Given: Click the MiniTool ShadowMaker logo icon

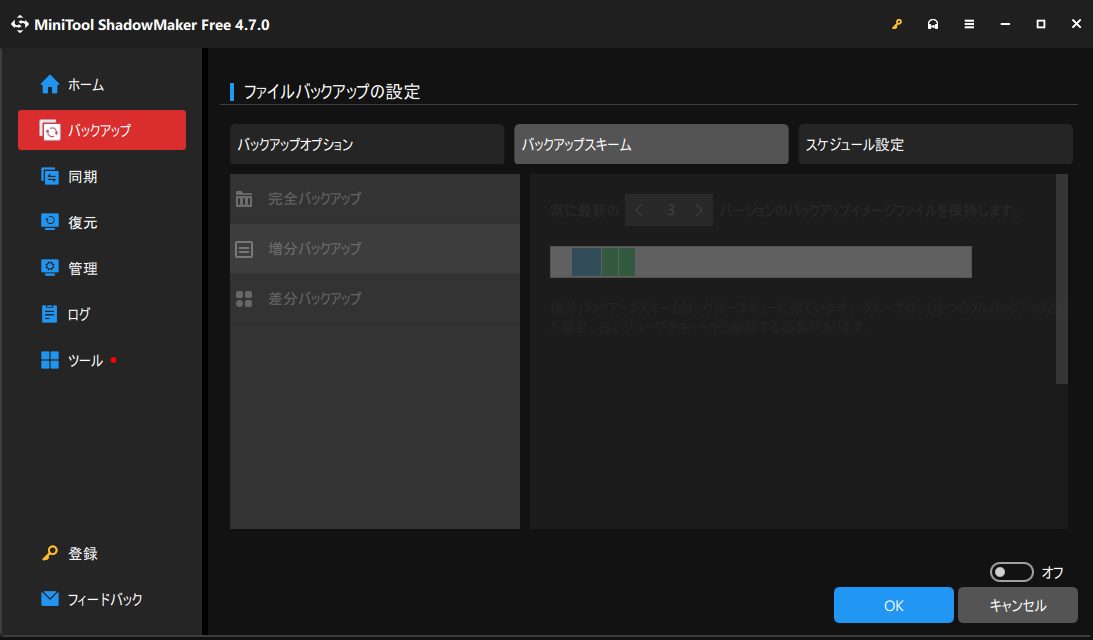Looking at the screenshot, I should 20,24.
